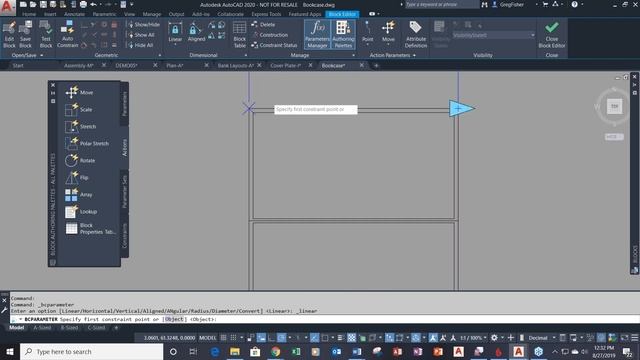Click the Windows taskbar search box

point(91,351)
